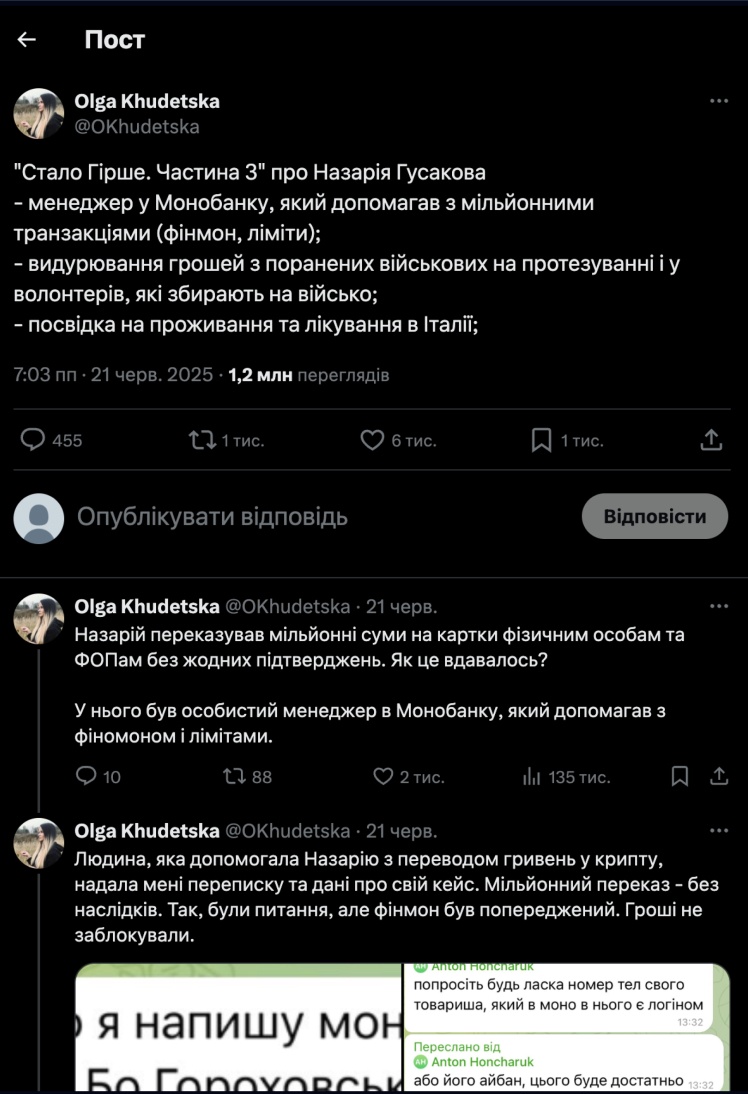Expand more options on the first reply

point(718,606)
